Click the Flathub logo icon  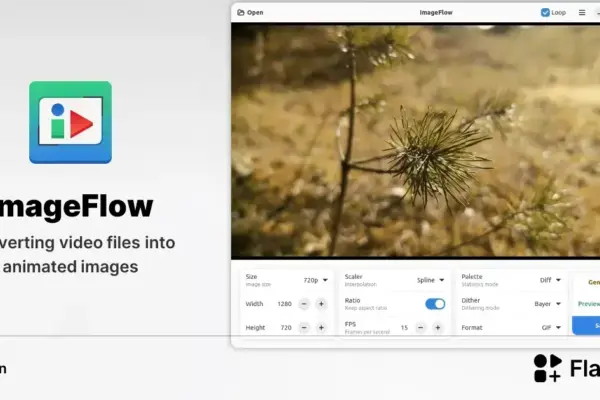point(548,368)
